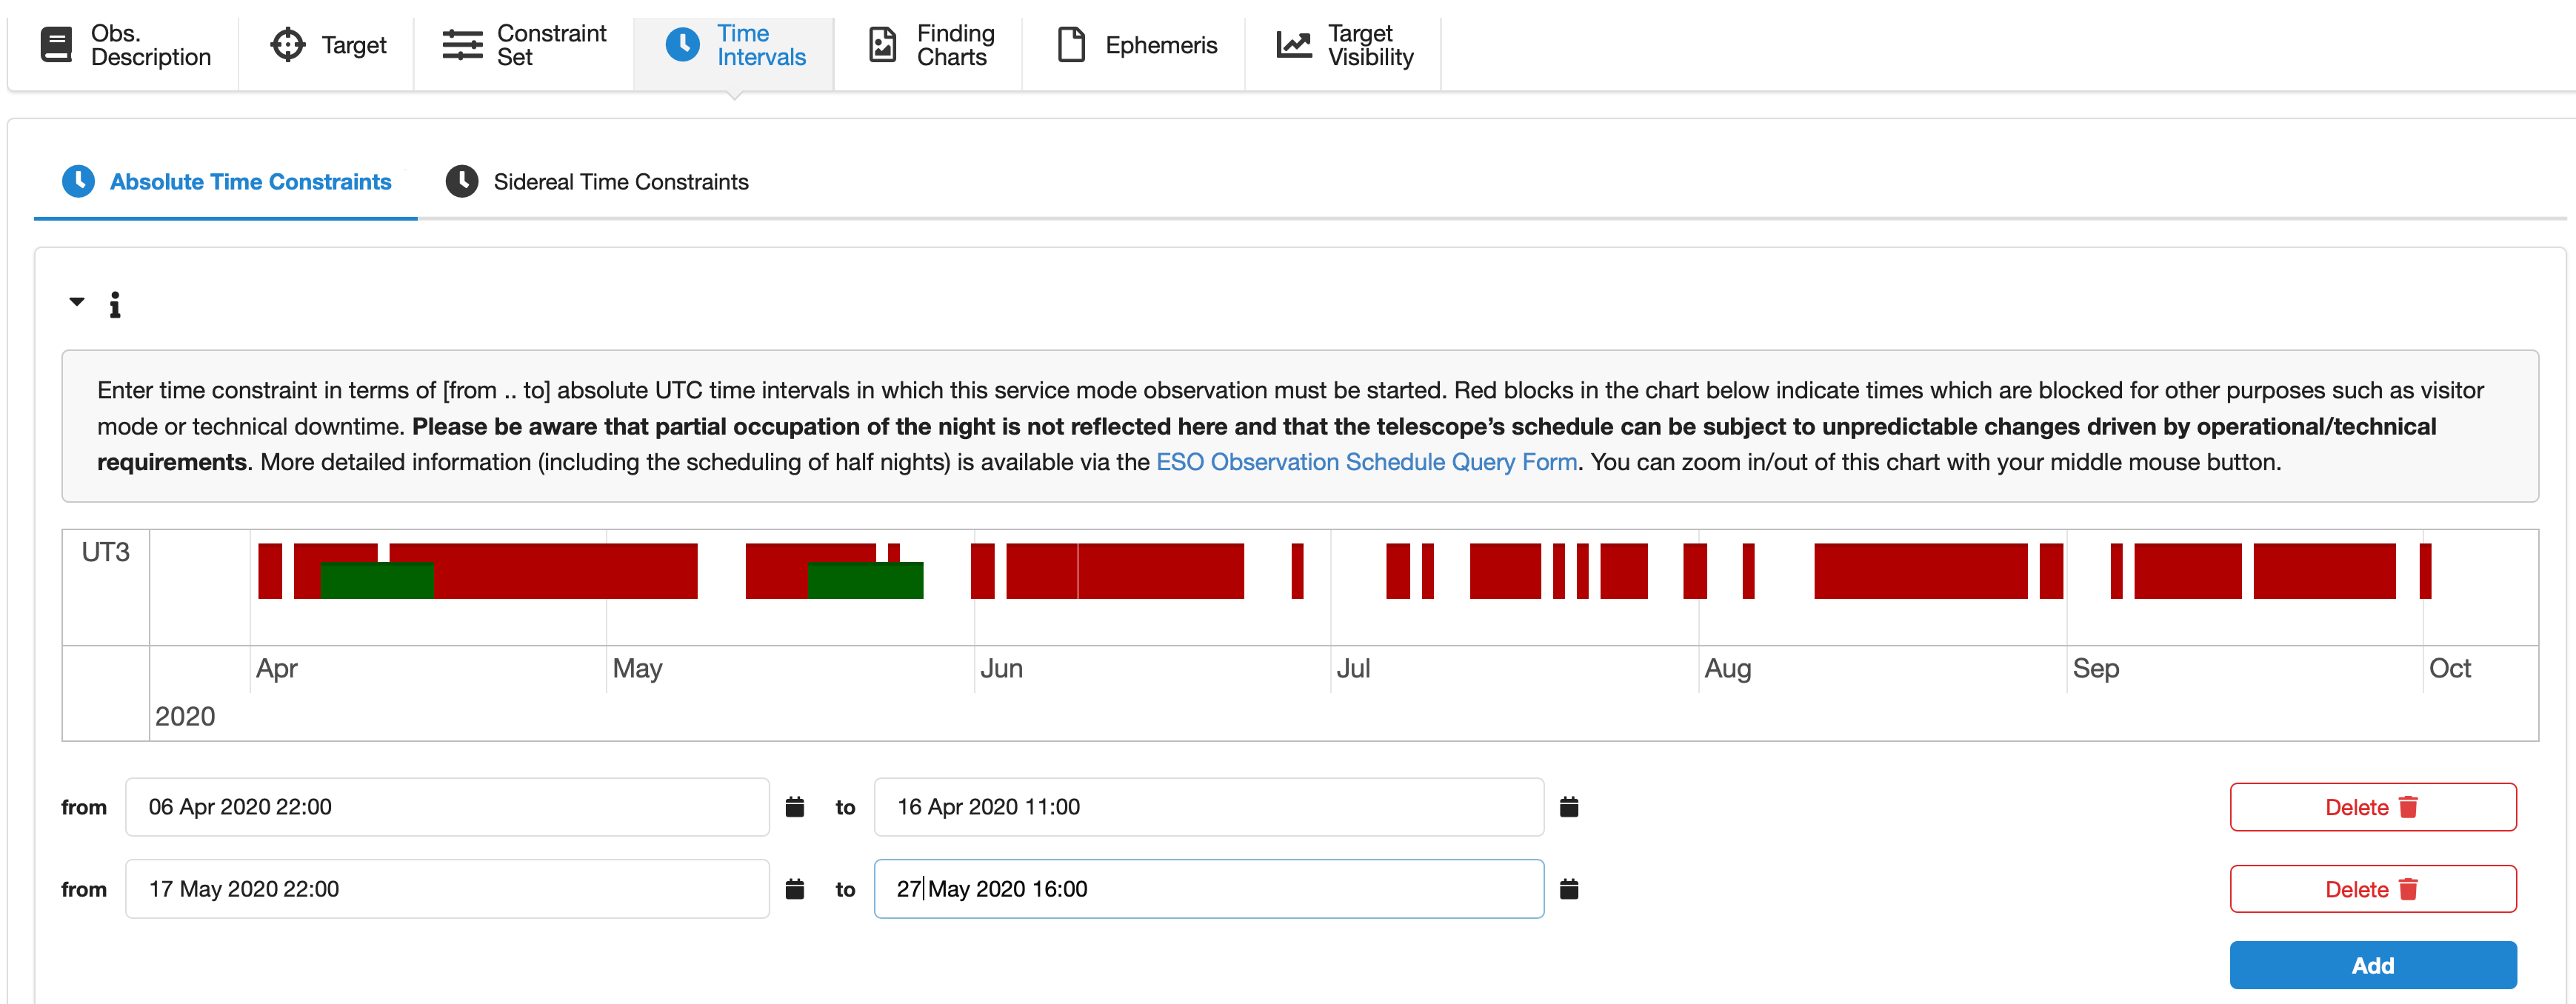Click the '17 May 2020 22:00' from field
This screenshot has height=1004, width=2576.
446,889
